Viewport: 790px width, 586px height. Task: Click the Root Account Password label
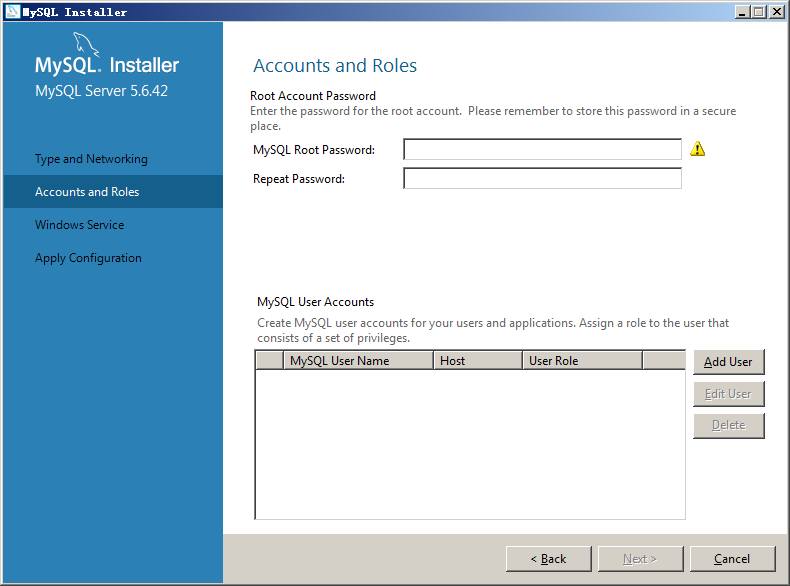pos(313,96)
